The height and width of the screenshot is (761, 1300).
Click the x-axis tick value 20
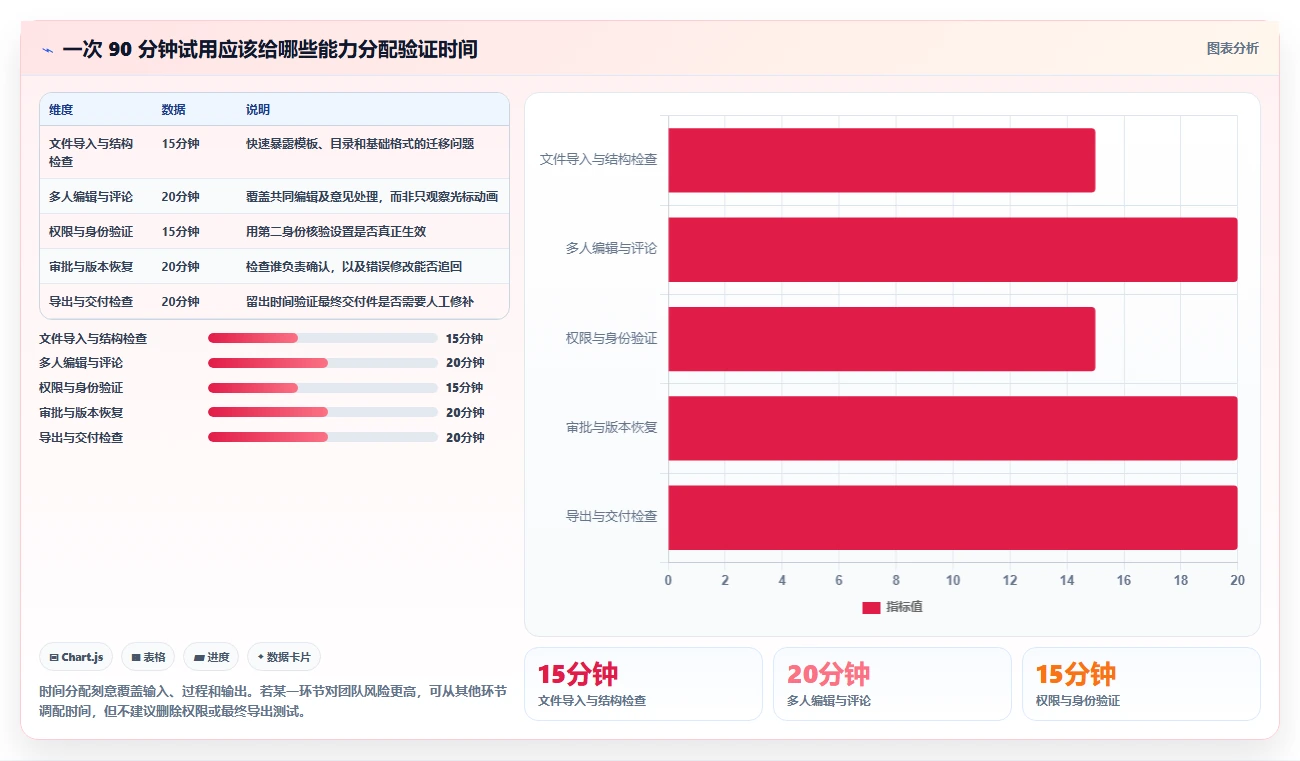(x=1238, y=580)
